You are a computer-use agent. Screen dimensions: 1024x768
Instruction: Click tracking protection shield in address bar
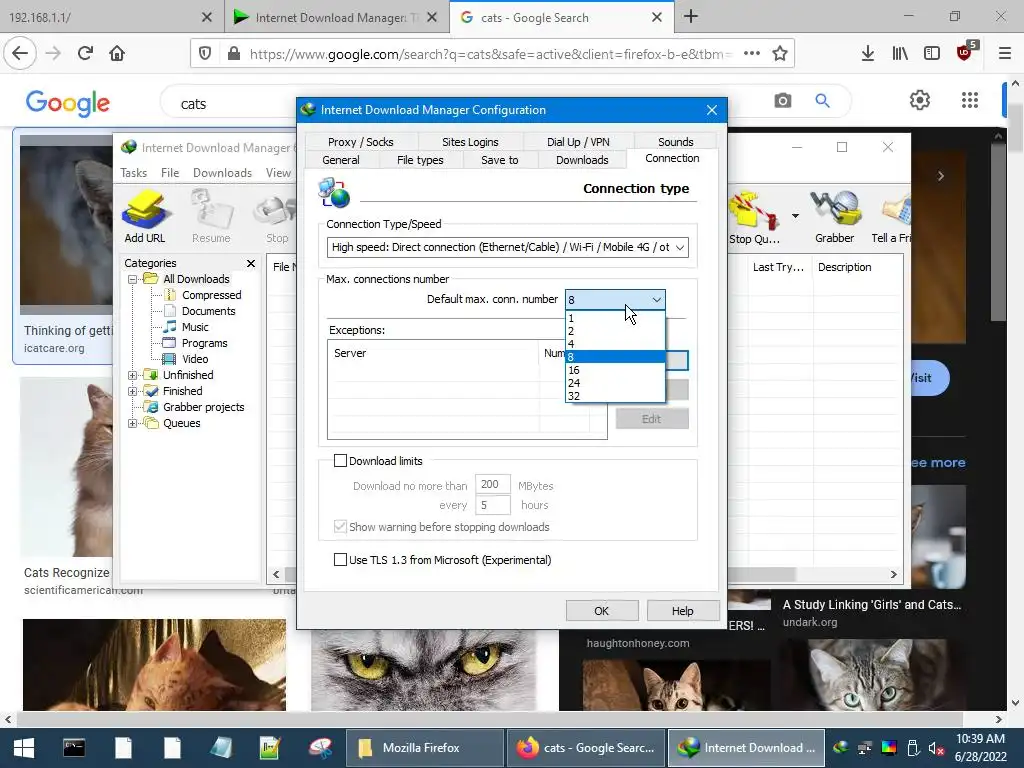(x=205, y=54)
